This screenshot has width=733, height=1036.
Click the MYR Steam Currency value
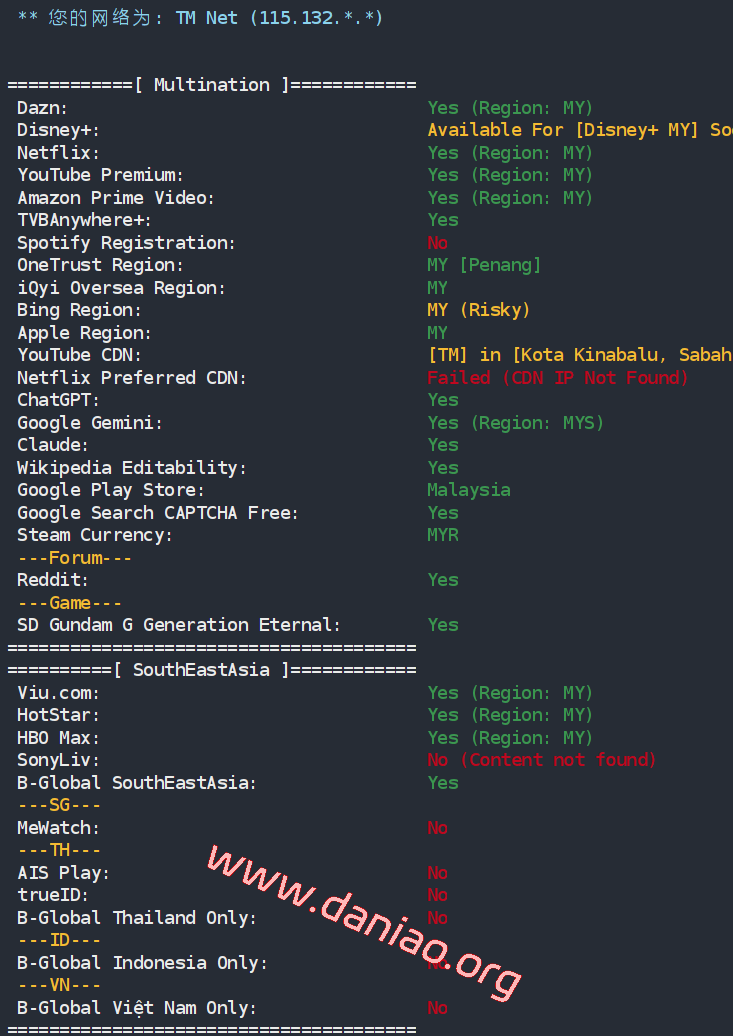pyautogui.click(x=443, y=535)
